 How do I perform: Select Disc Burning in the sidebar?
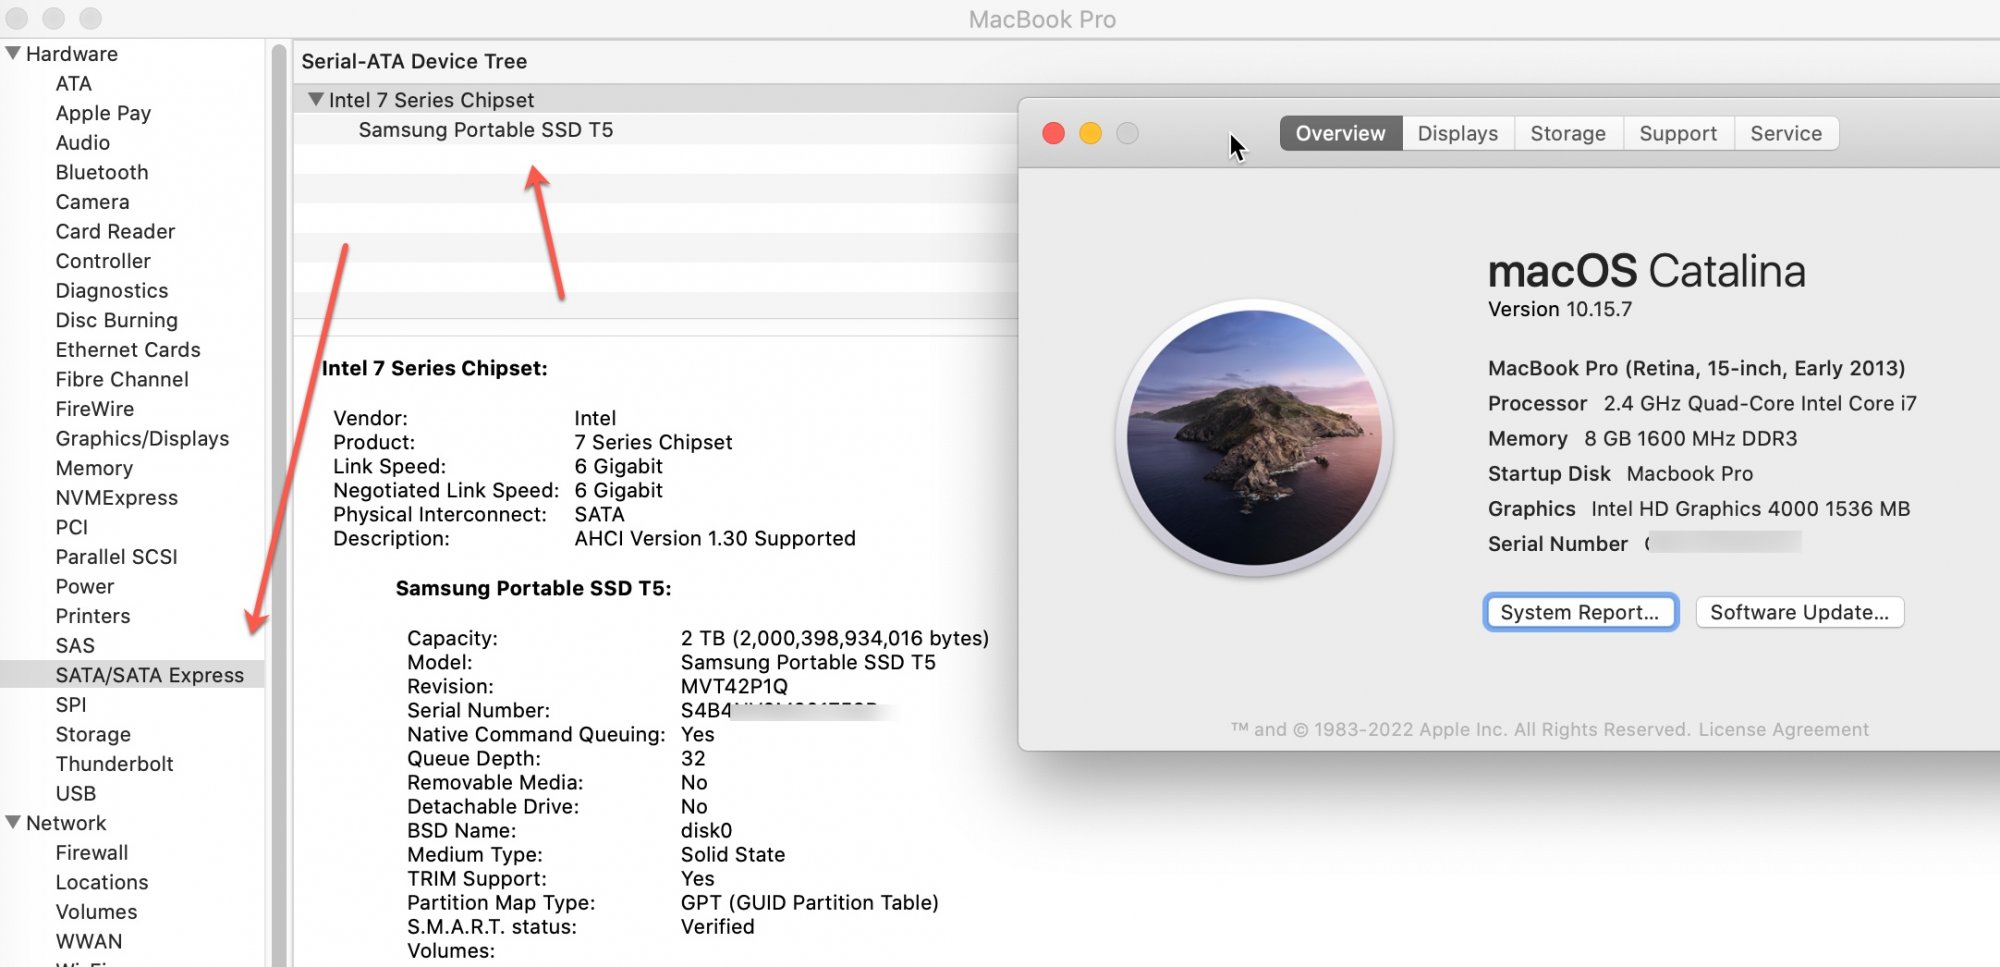(x=117, y=320)
